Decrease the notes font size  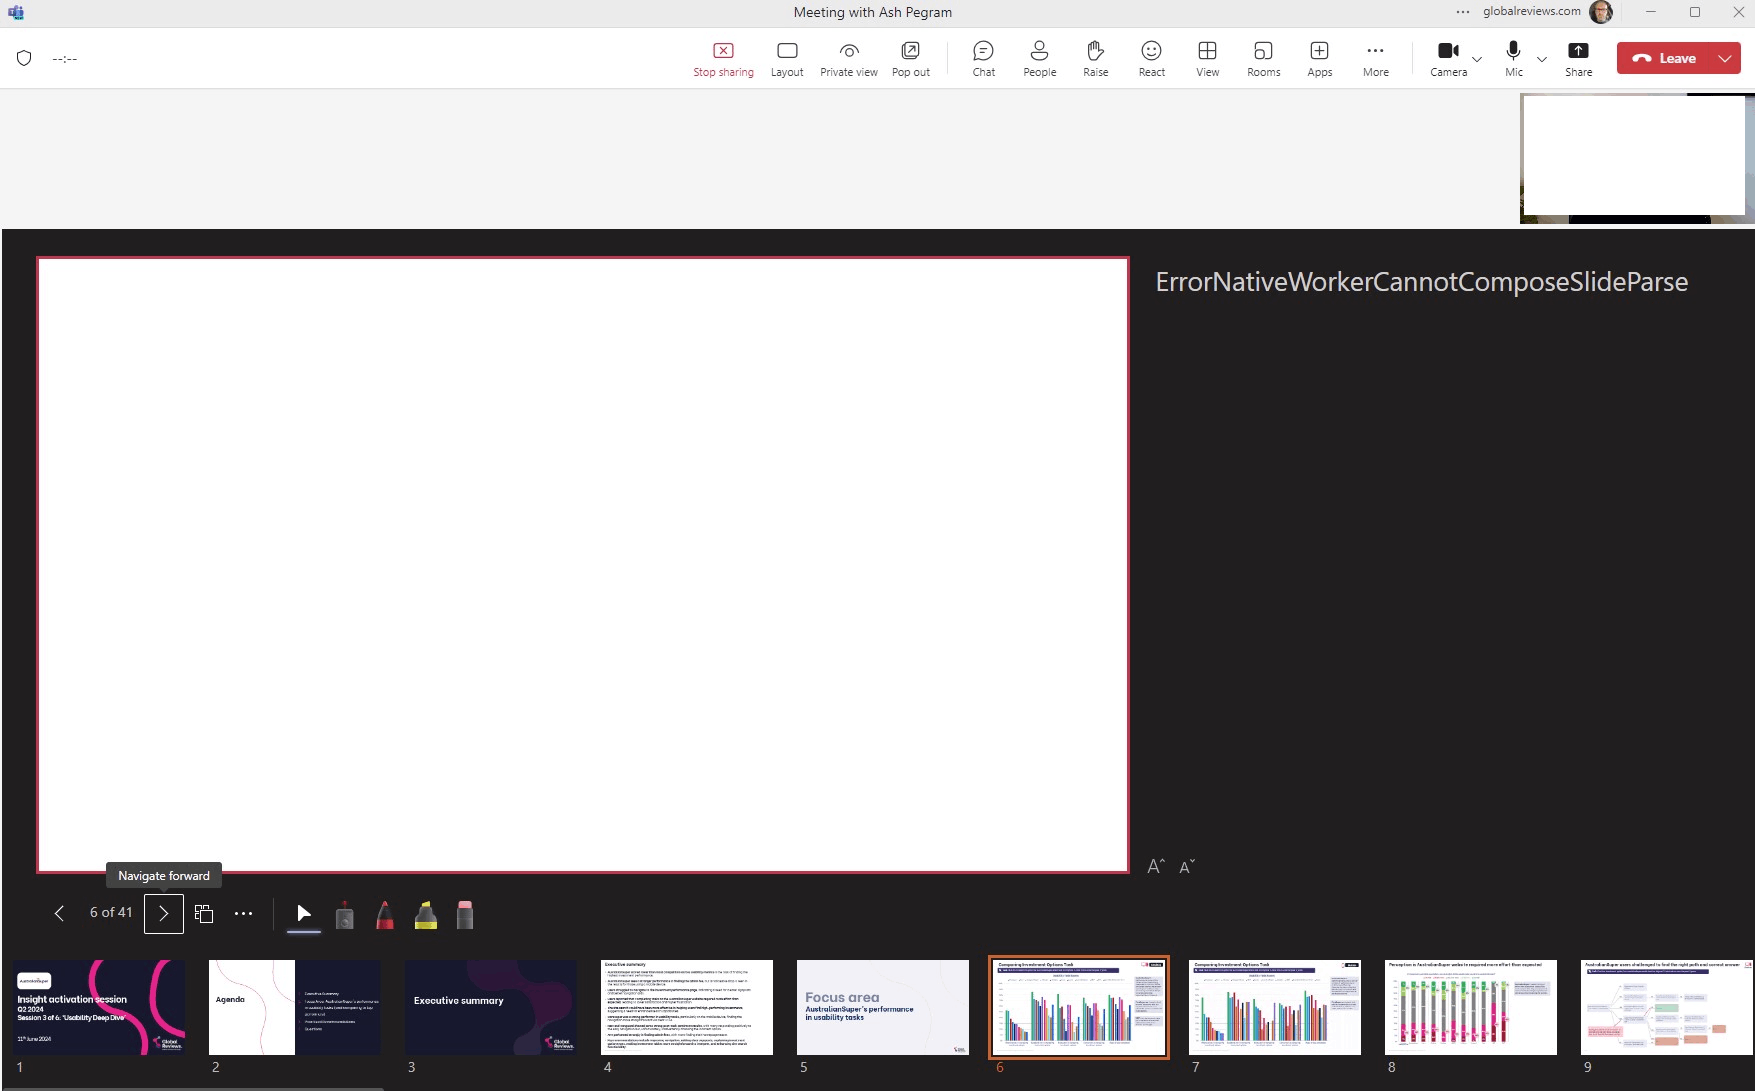tap(1187, 866)
